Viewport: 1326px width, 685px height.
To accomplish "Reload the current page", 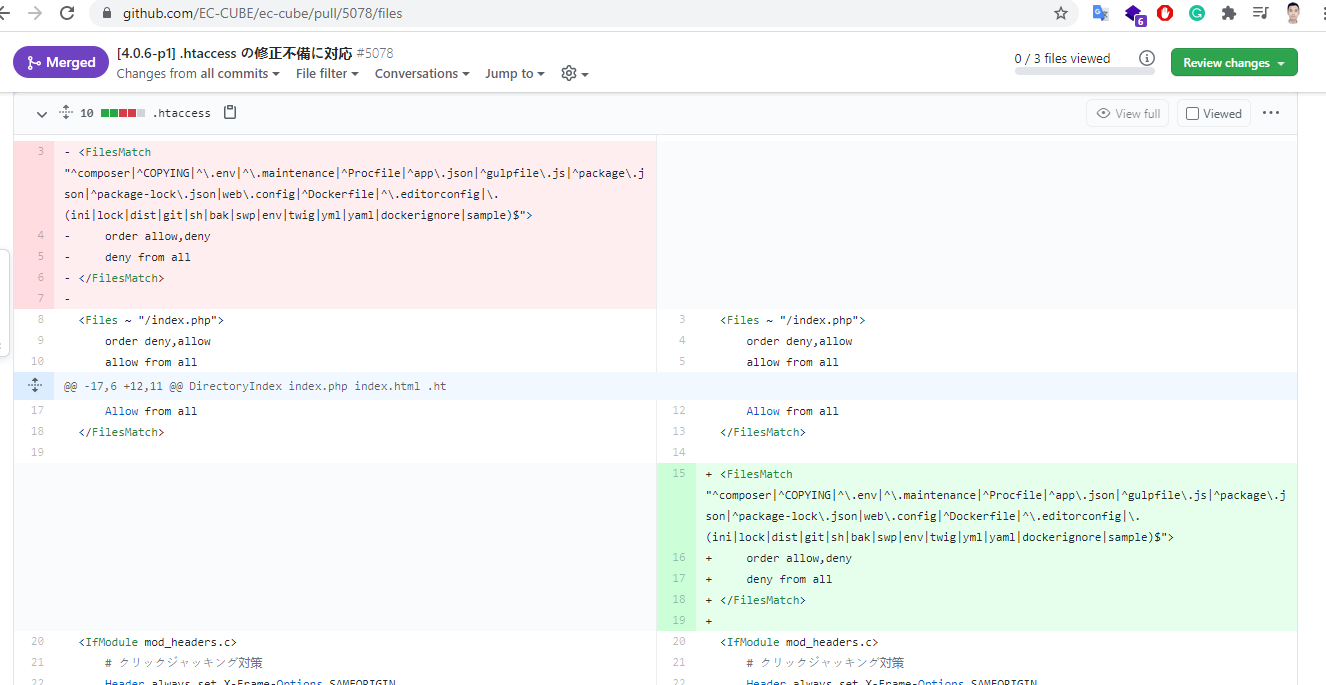I will pyautogui.click(x=67, y=13).
